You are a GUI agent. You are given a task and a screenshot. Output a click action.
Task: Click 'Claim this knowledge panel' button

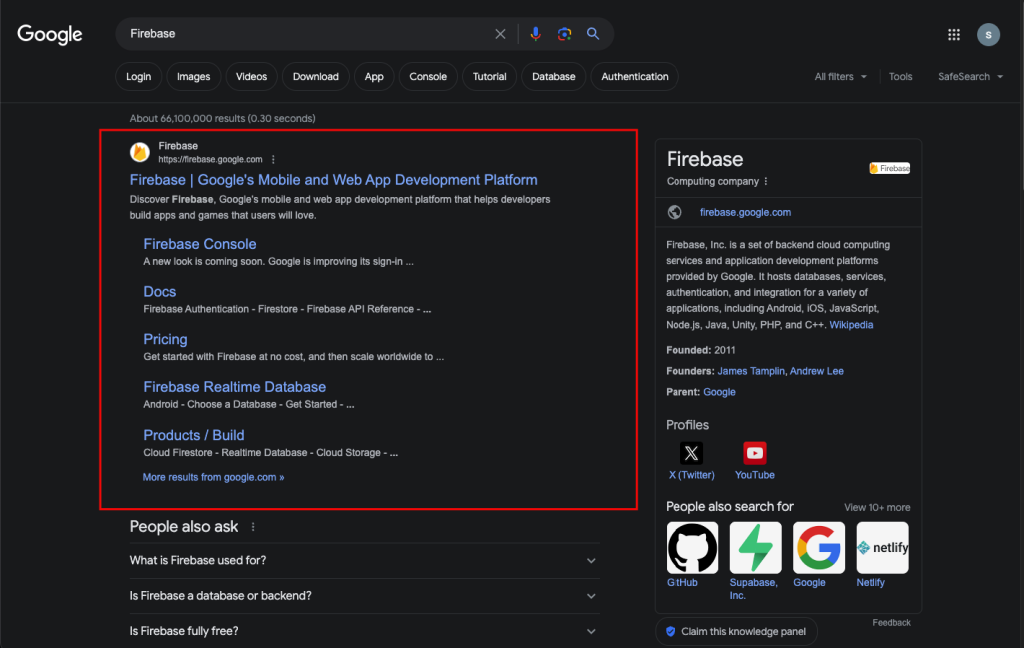(x=737, y=632)
